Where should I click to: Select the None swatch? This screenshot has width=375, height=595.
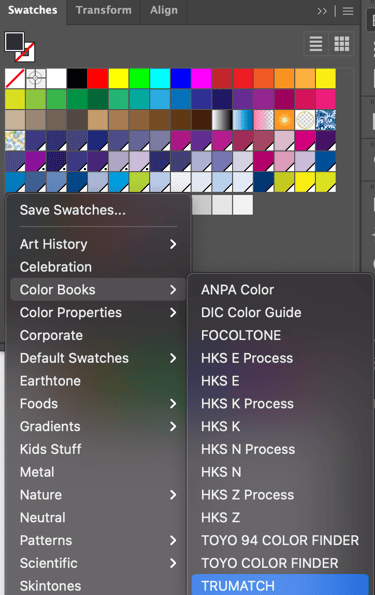15,78
